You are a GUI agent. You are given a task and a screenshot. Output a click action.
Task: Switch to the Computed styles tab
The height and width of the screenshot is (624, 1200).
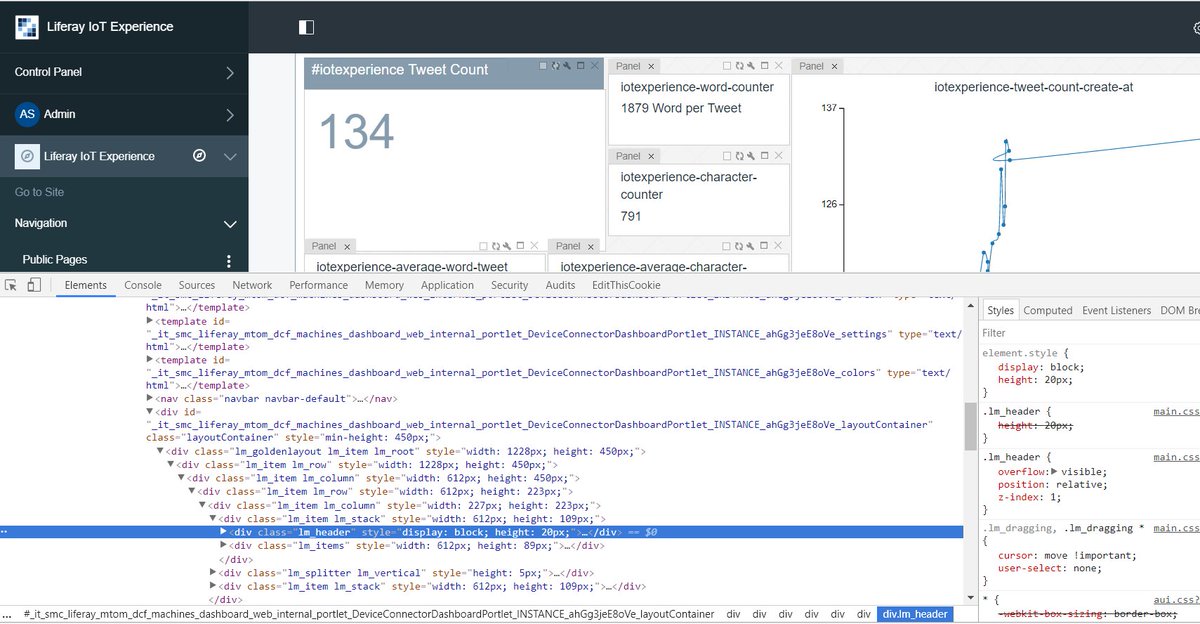(x=1048, y=310)
